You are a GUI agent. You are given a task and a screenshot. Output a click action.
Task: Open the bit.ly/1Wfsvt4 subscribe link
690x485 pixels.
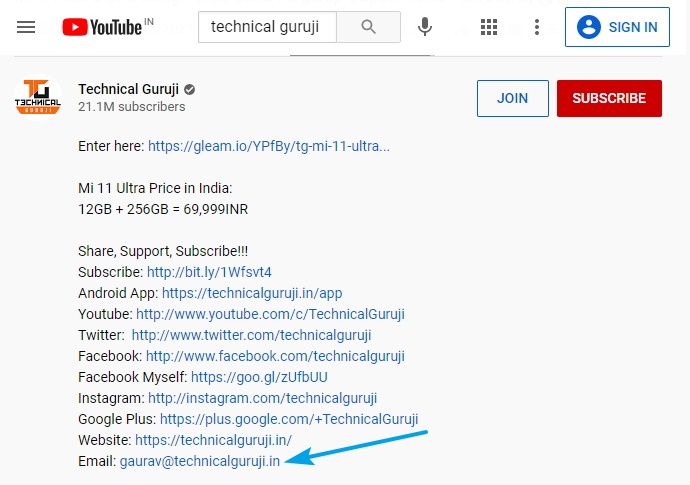click(x=209, y=272)
